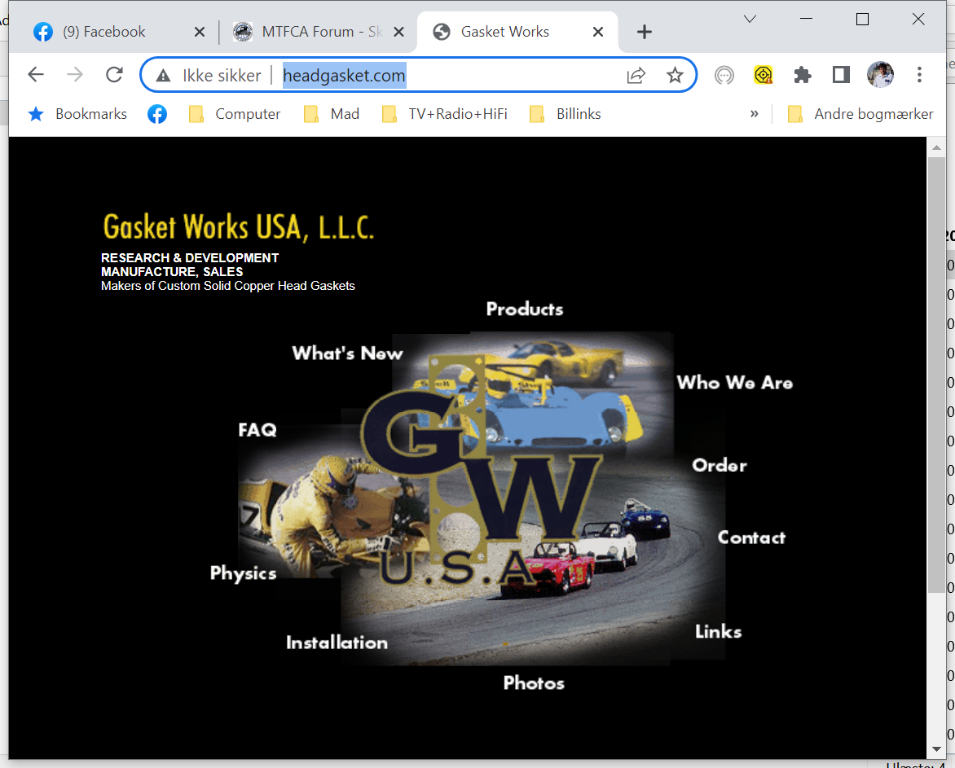Click the share page icon
The height and width of the screenshot is (768, 955).
click(636, 75)
